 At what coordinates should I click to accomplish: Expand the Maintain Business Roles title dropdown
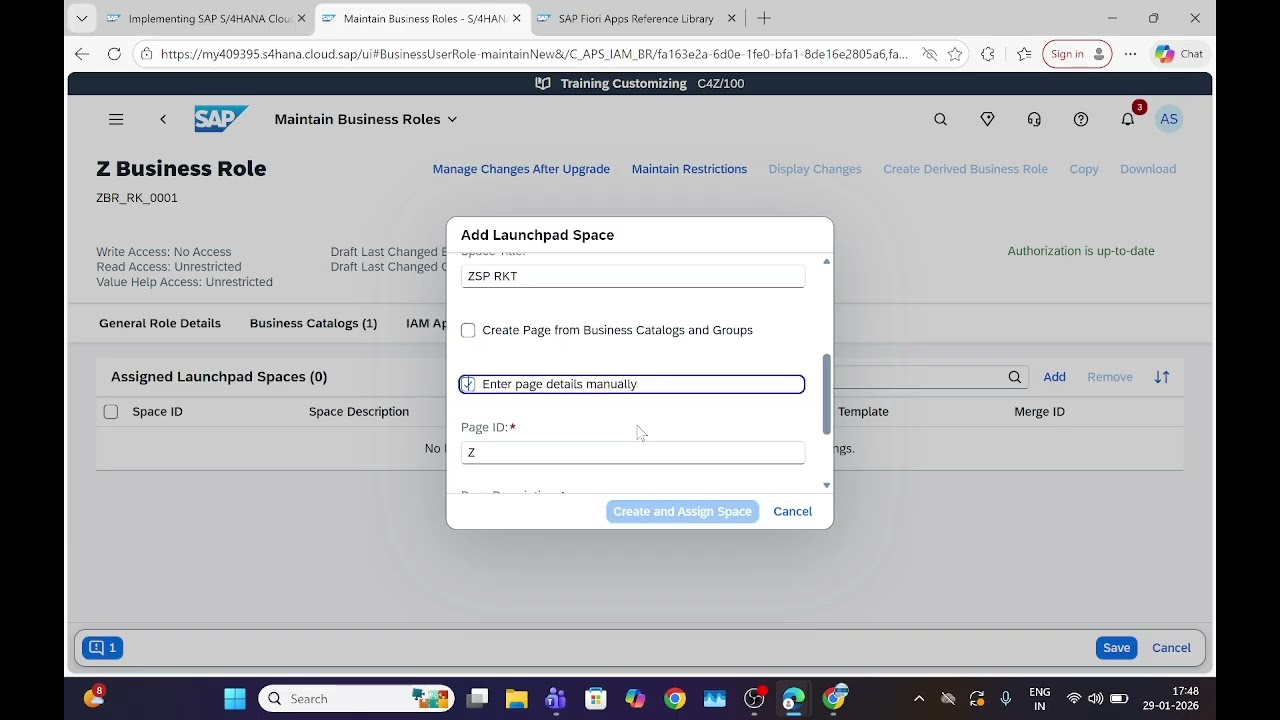point(452,119)
